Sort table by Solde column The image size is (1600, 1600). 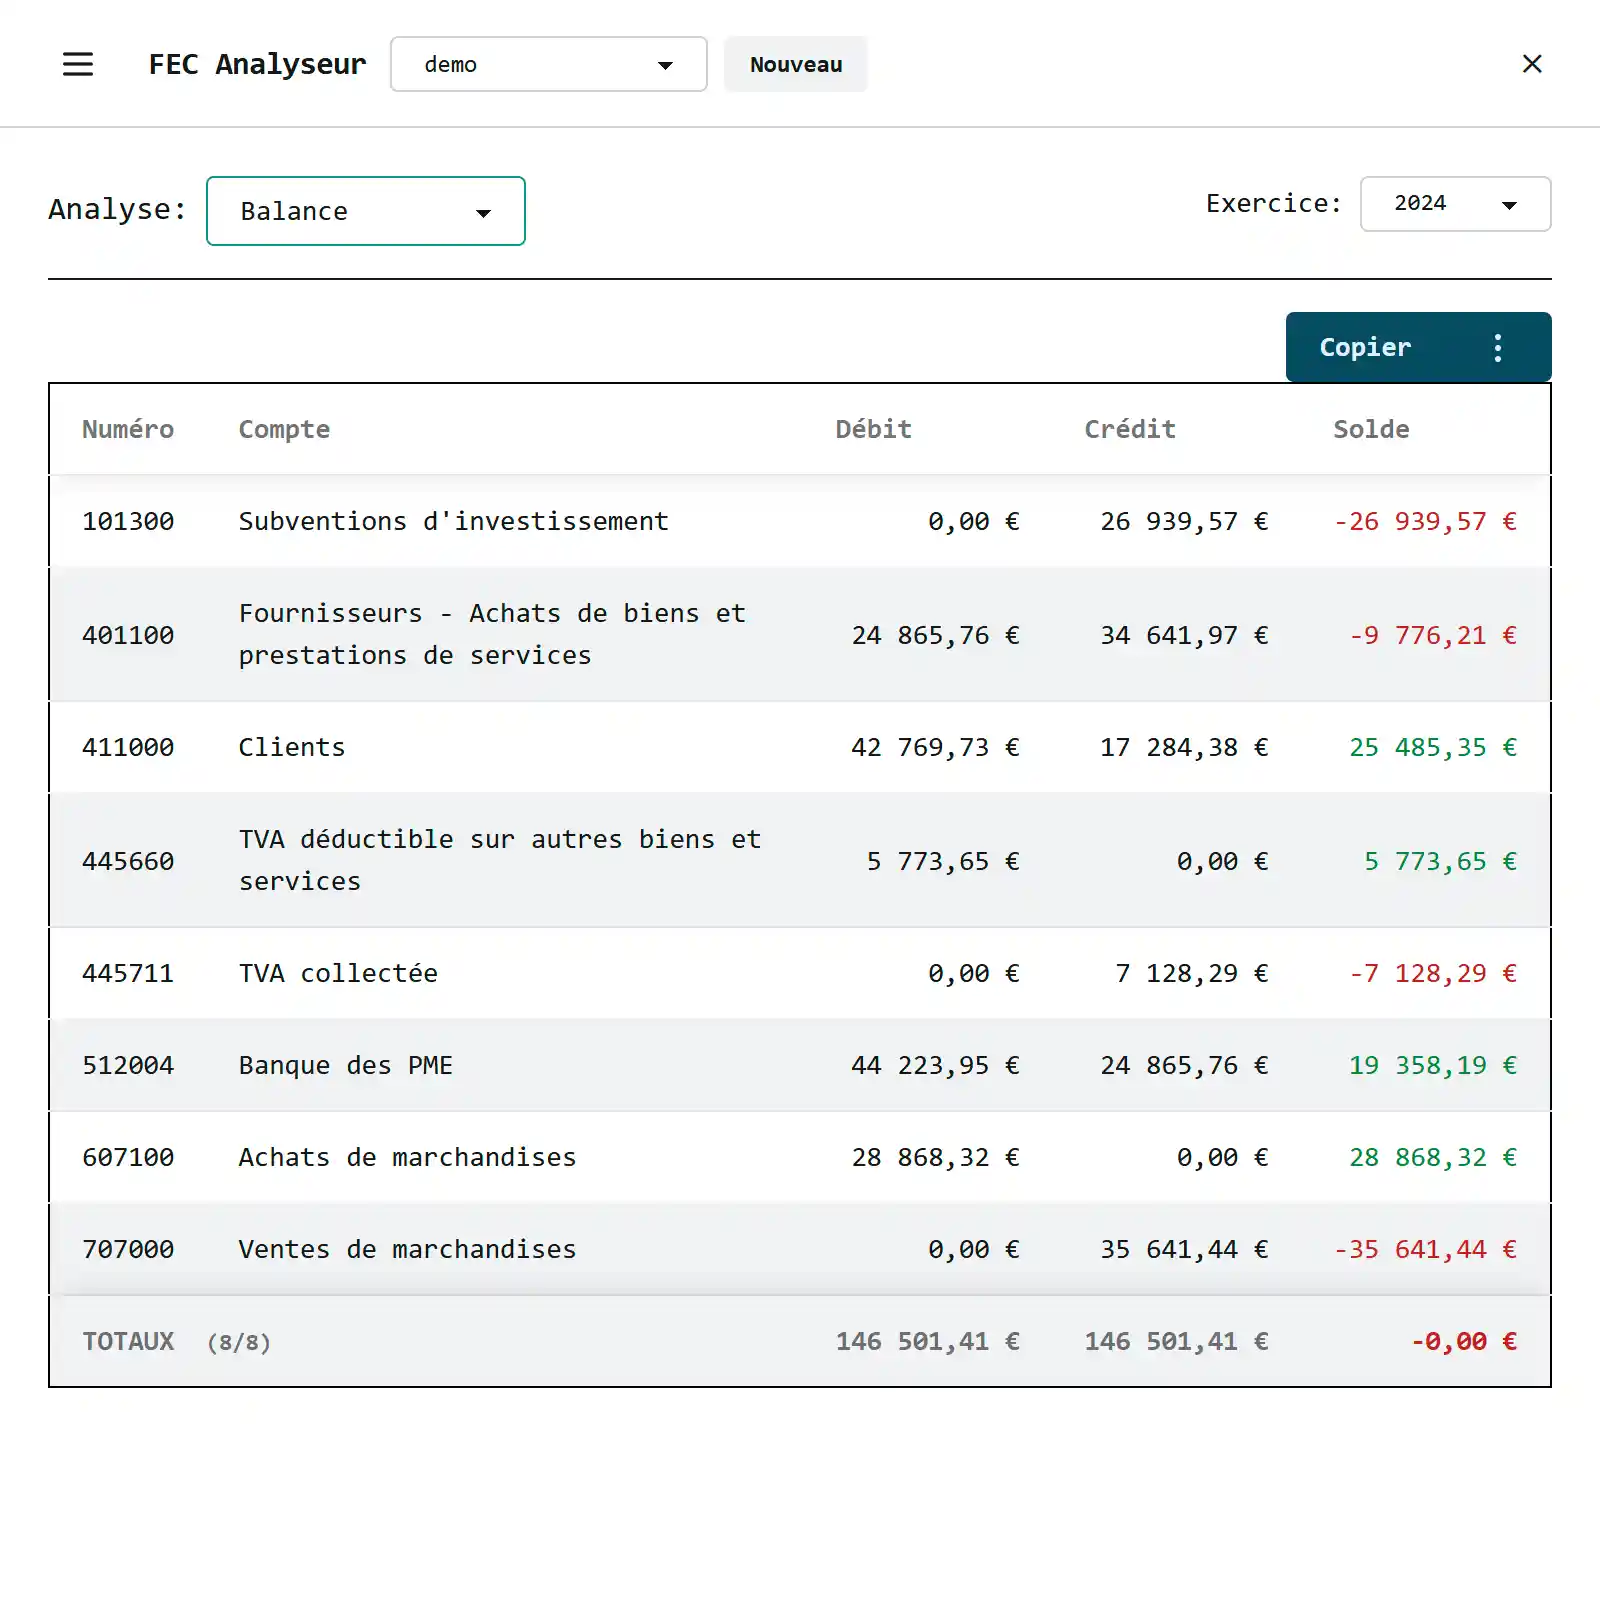(1371, 429)
